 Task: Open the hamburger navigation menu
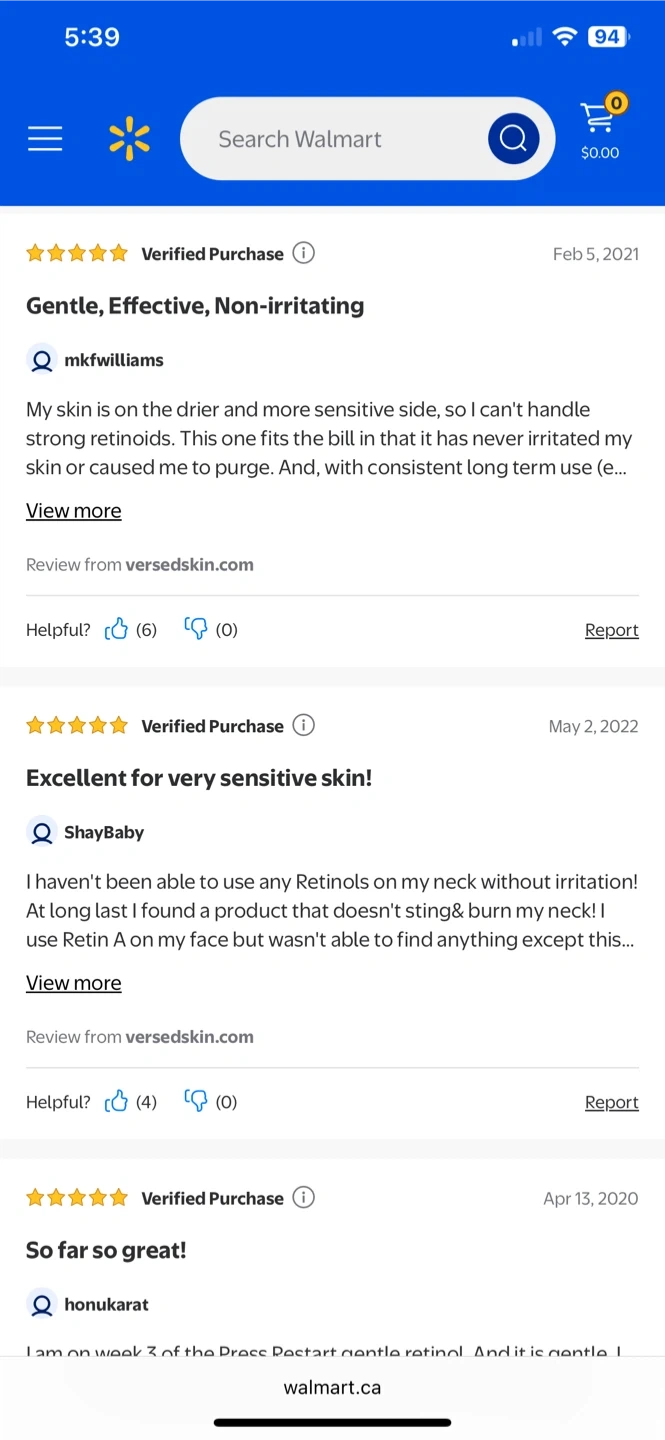point(45,139)
